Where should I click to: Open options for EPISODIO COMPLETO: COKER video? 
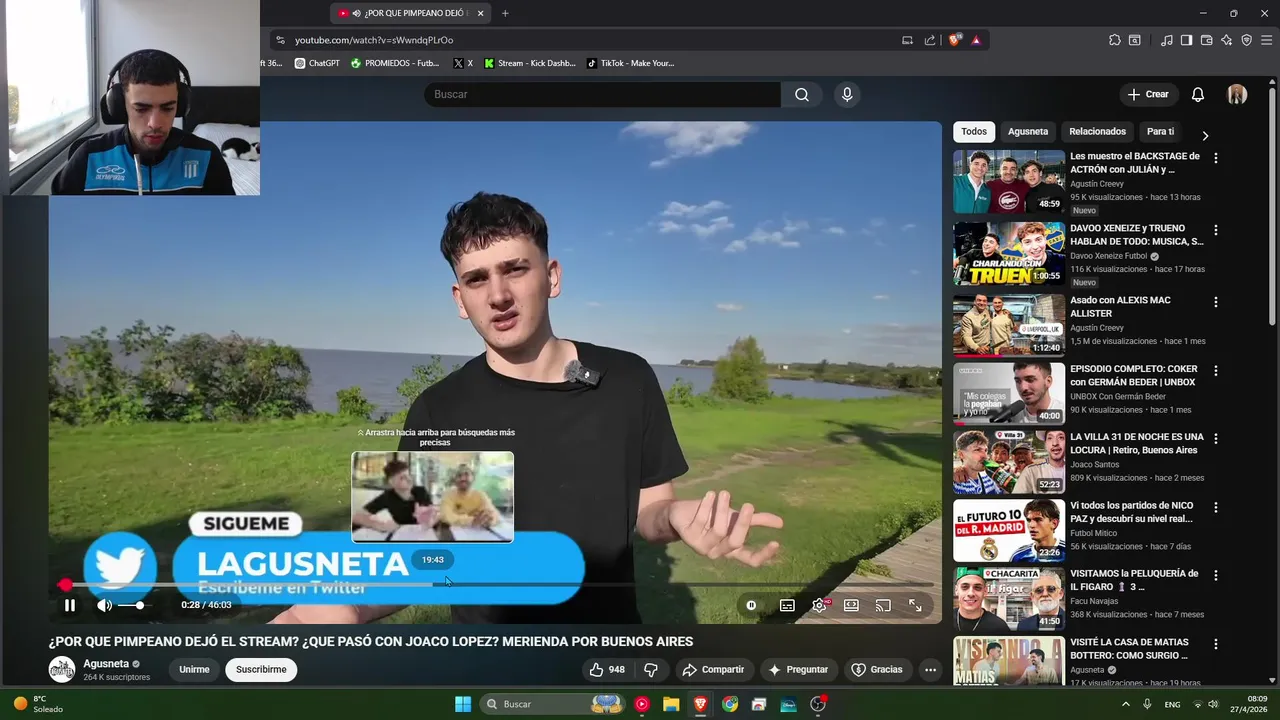1216,370
